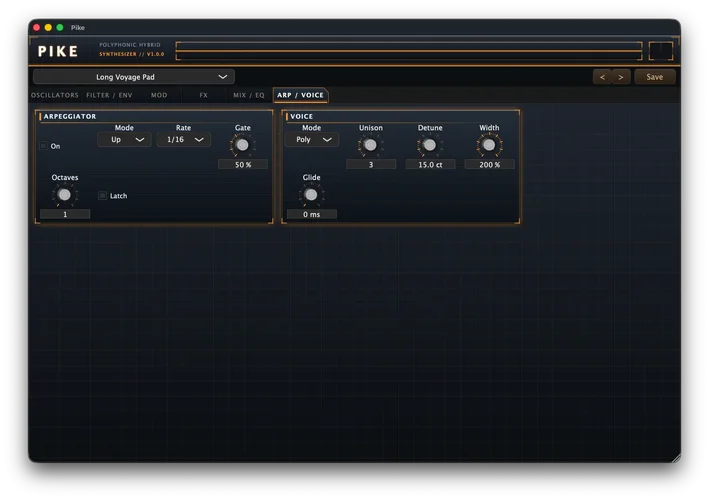Click the Pike window title text
The height and width of the screenshot is (500, 709).
[78, 28]
